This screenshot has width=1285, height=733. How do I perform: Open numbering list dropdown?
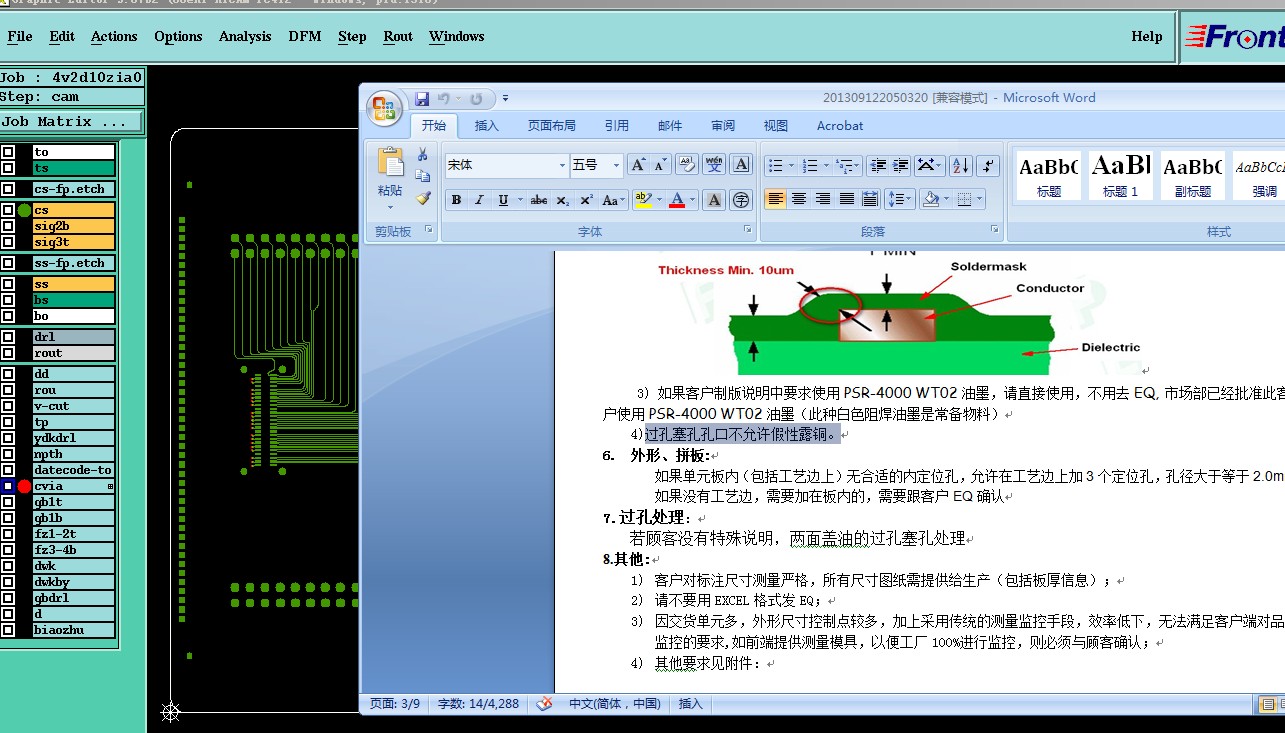tap(826, 165)
